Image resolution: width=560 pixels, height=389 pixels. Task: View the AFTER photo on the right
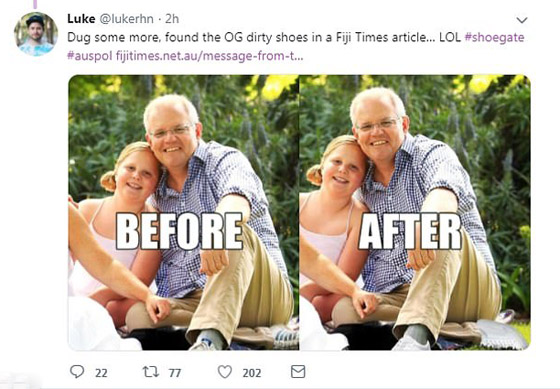pos(415,212)
